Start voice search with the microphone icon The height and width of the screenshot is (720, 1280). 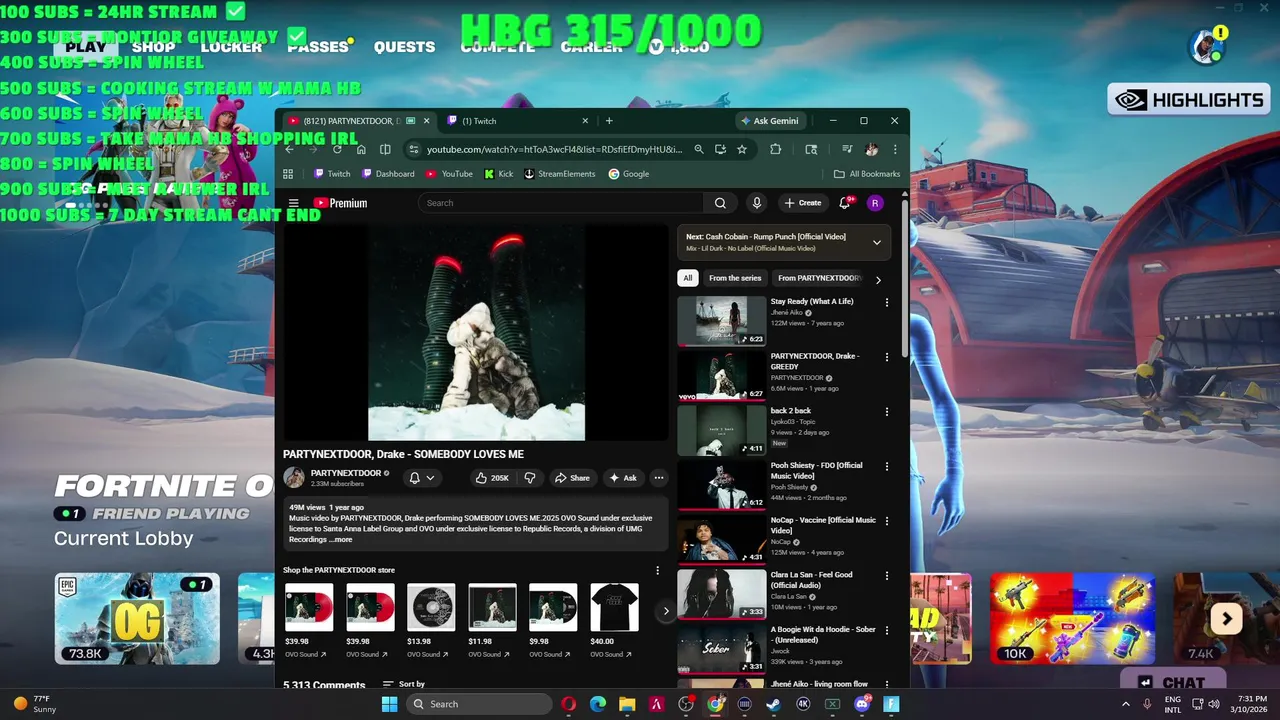pyautogui.click(x=757, y=203)
